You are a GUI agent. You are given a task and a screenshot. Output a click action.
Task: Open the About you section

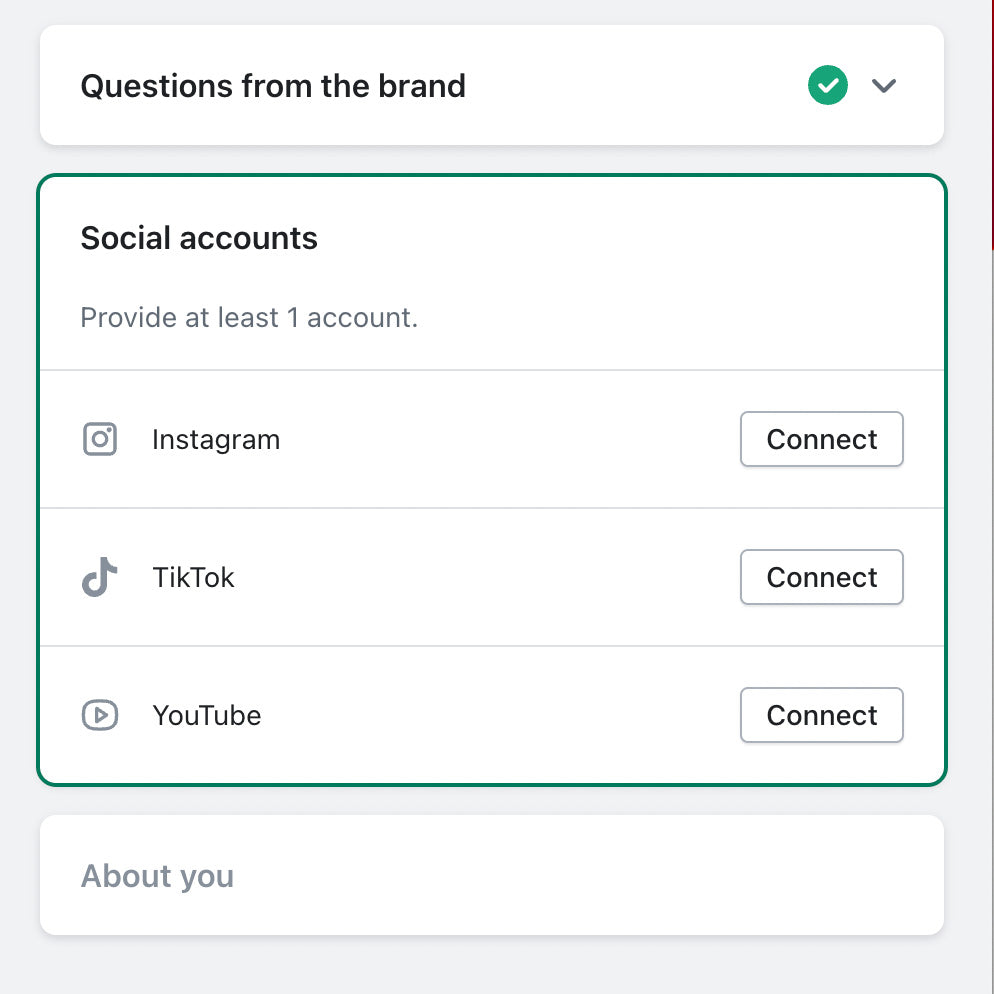pyautogui.click(x=157, y=876)
